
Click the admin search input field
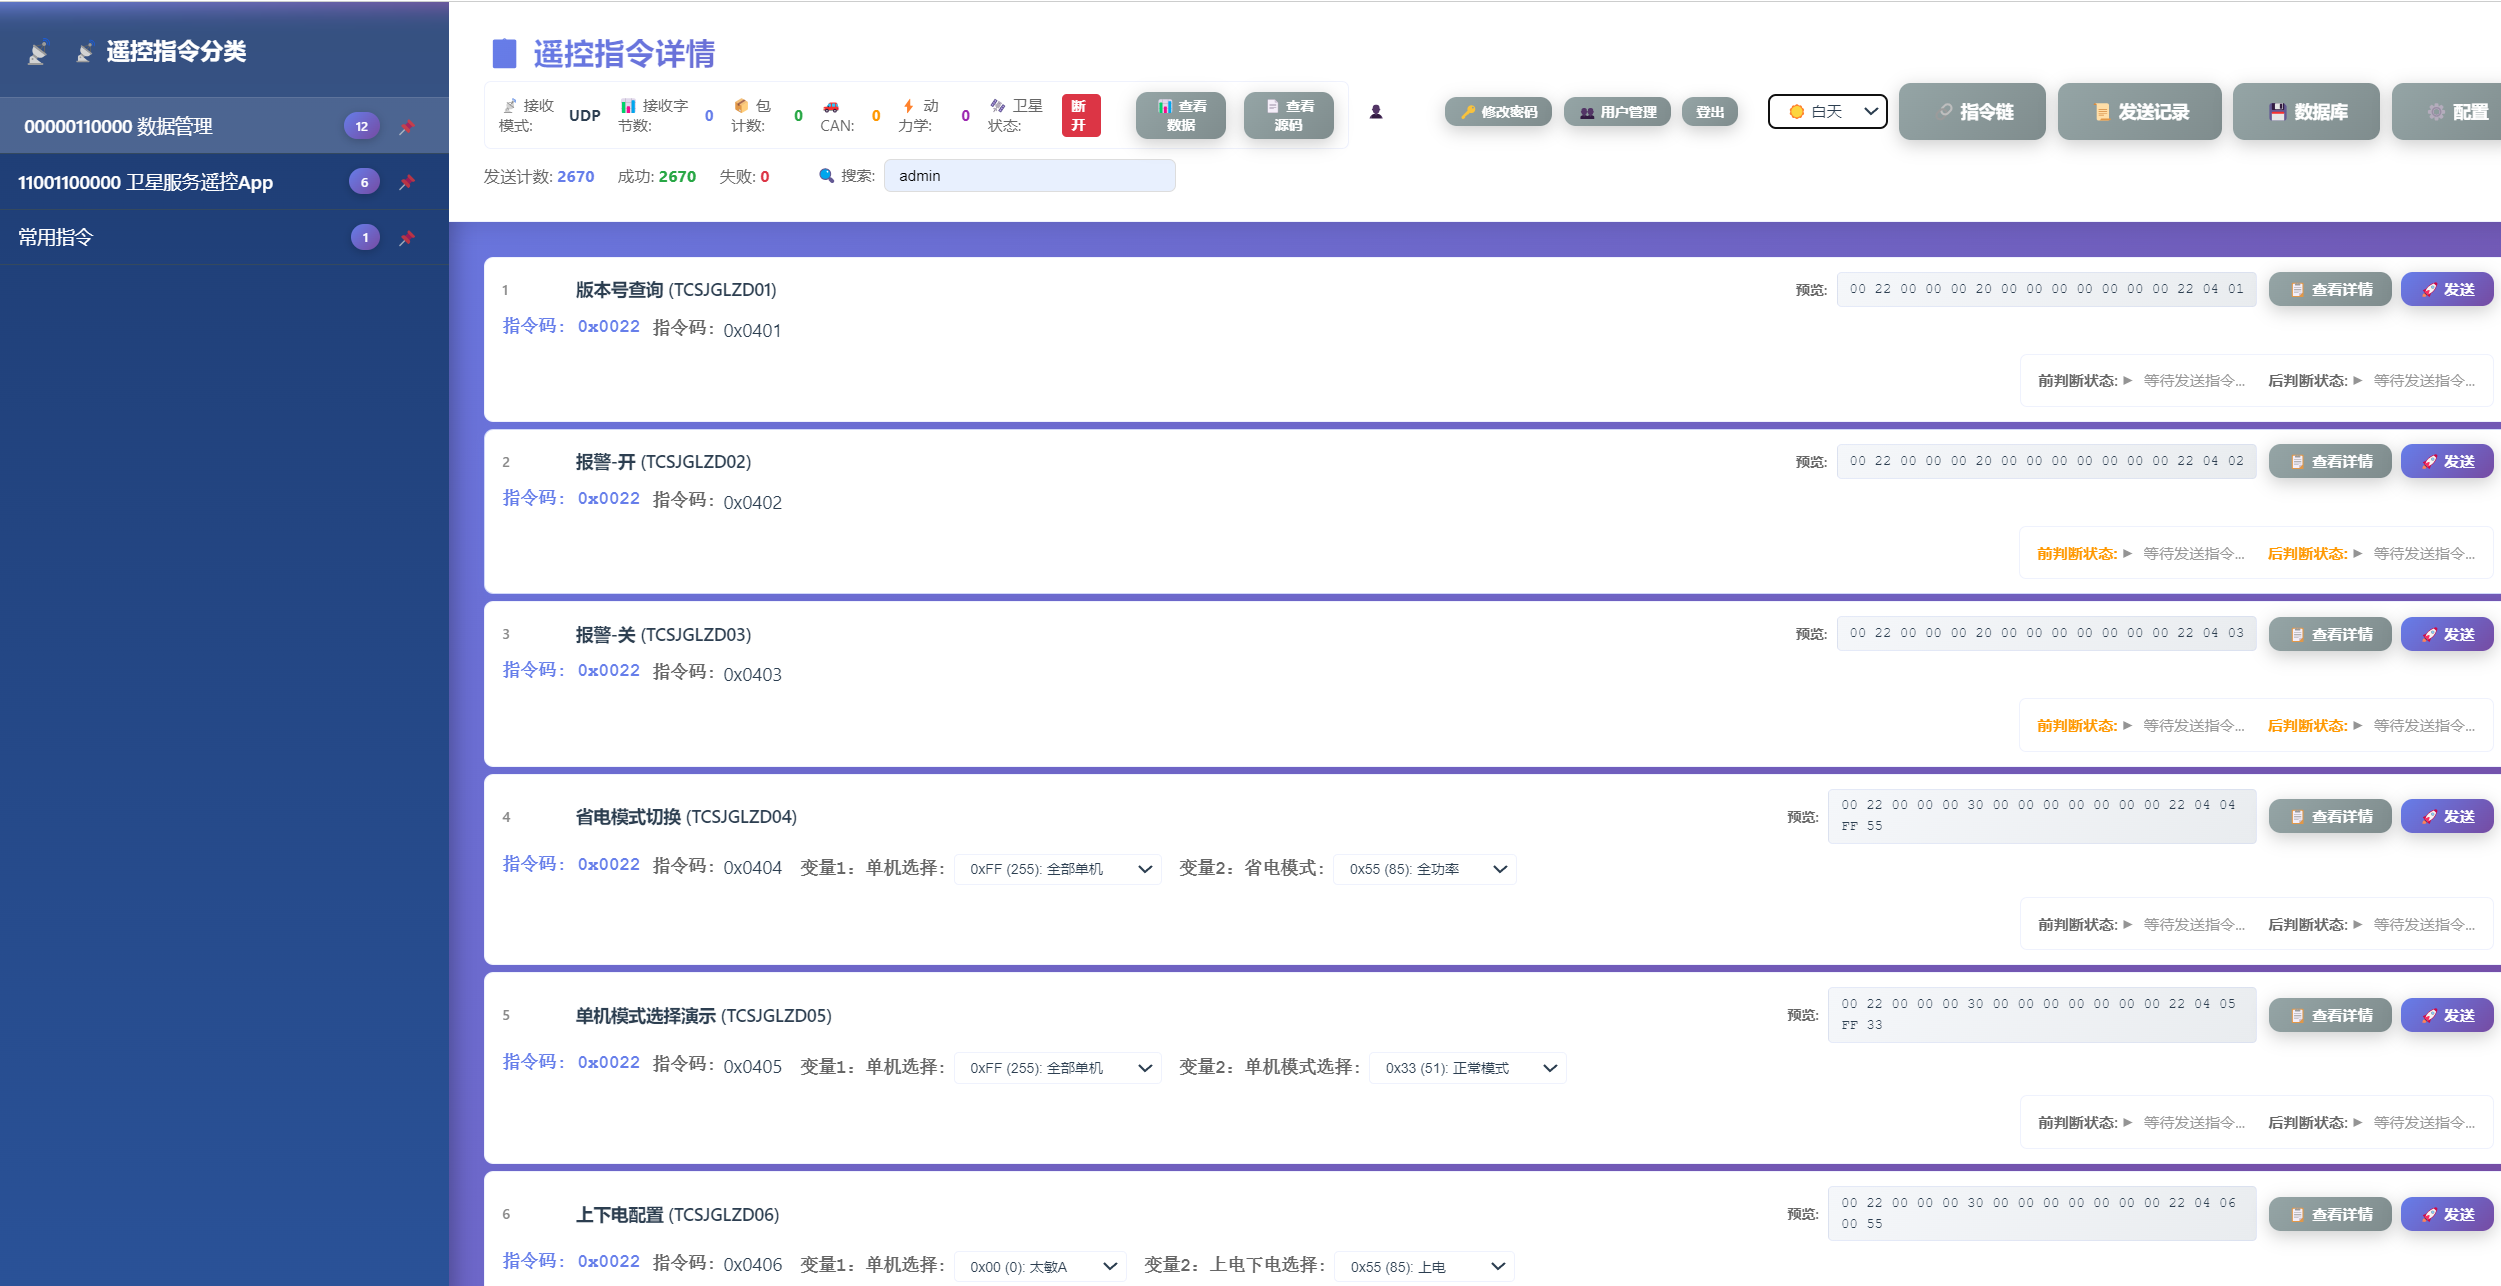[1030, 175]
